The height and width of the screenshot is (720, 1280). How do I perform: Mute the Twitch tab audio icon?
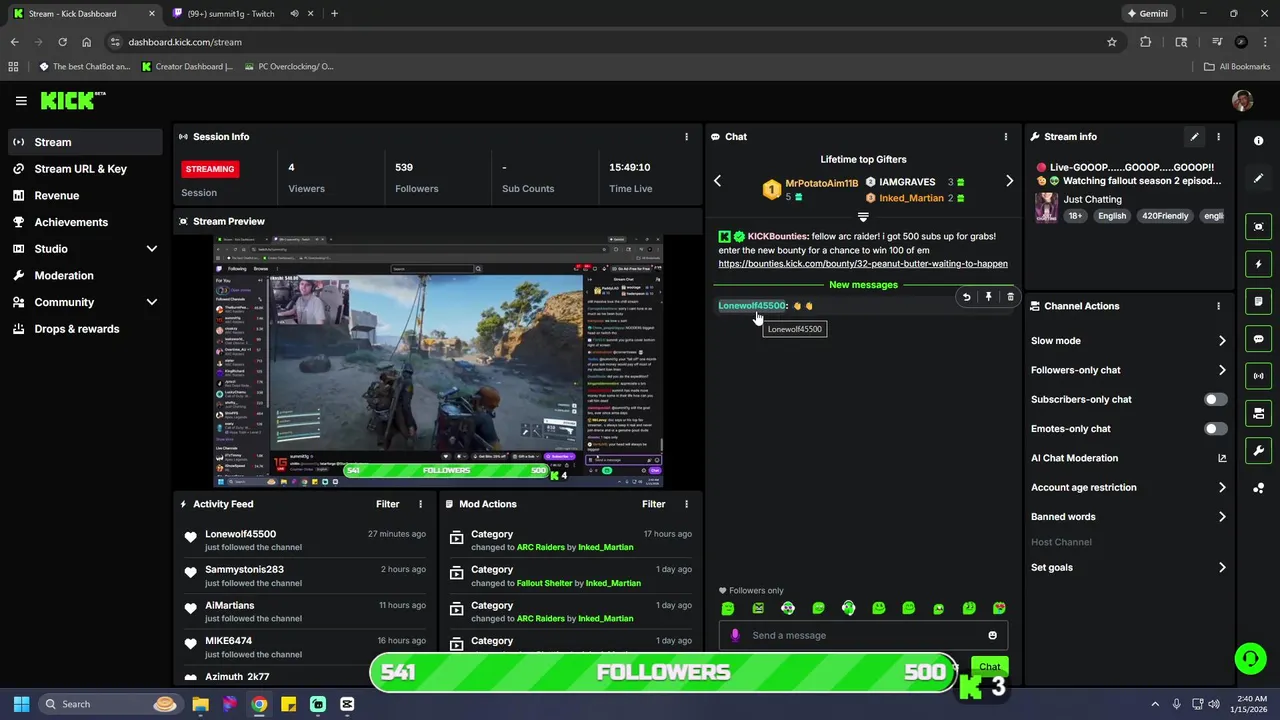[x=294, y=14]
